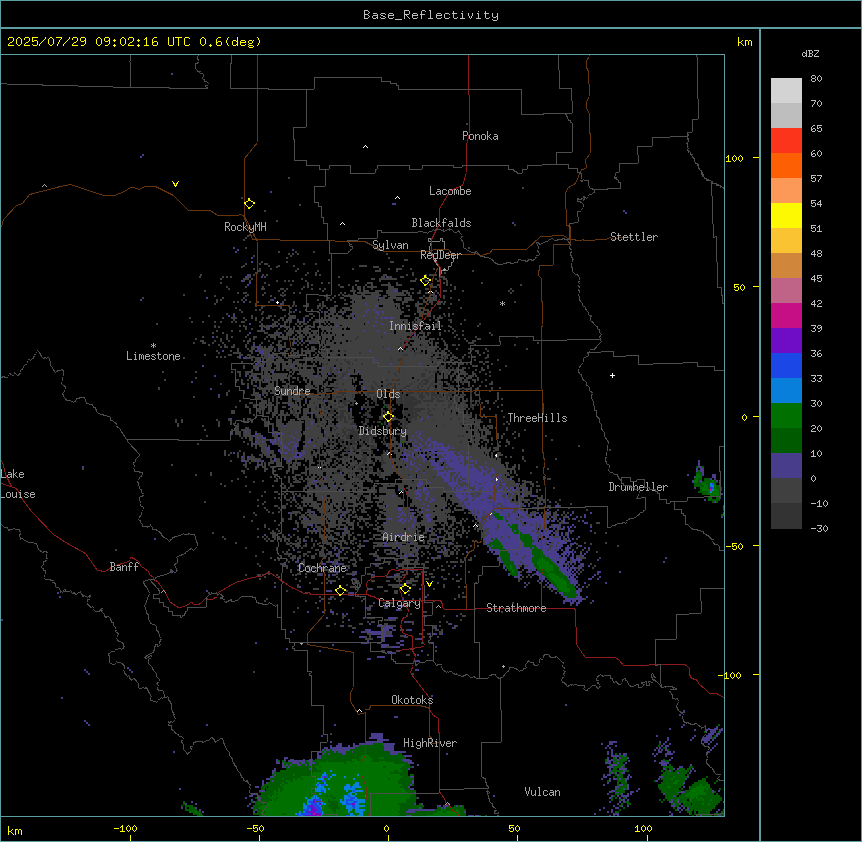Select the Sundre label

pos(292,391)
